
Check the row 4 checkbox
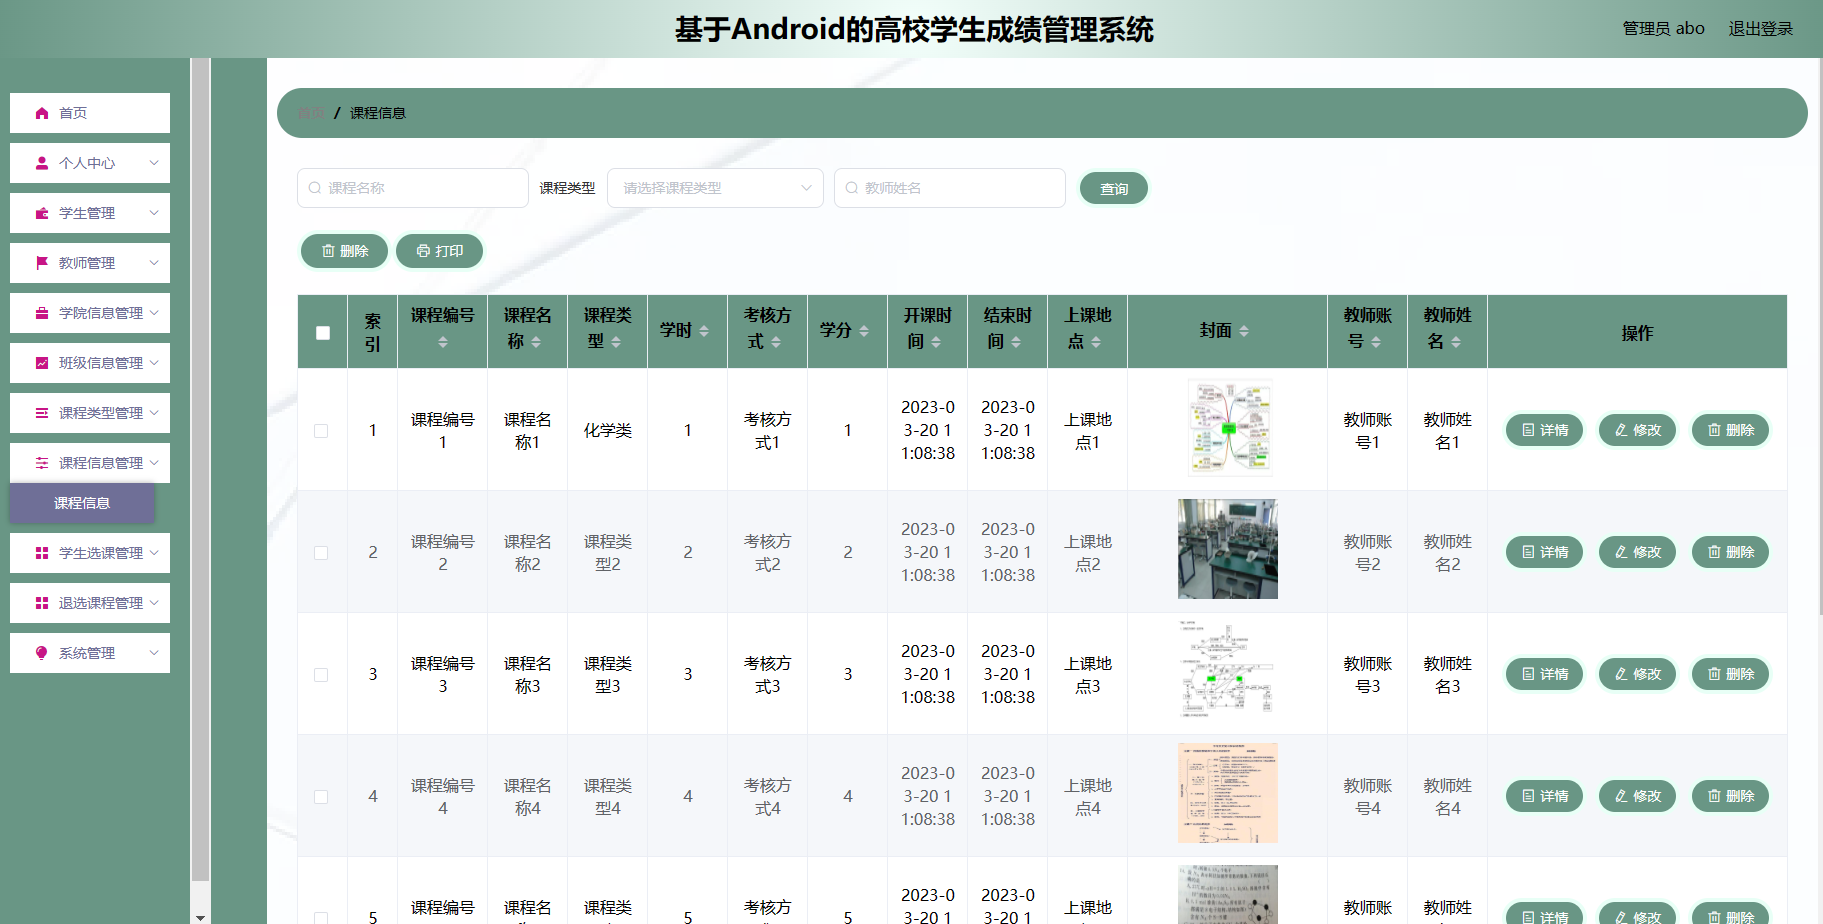click(321, 797)
